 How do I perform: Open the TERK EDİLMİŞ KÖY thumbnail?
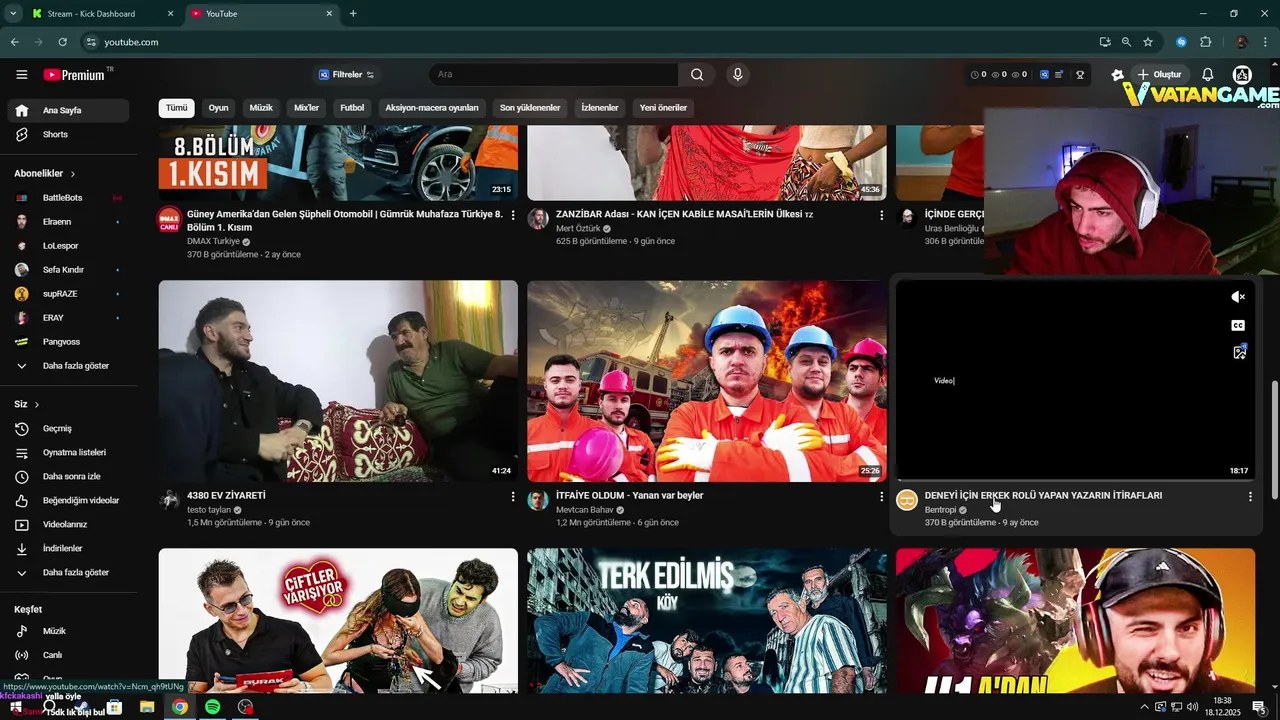click(x=707, y=620)
